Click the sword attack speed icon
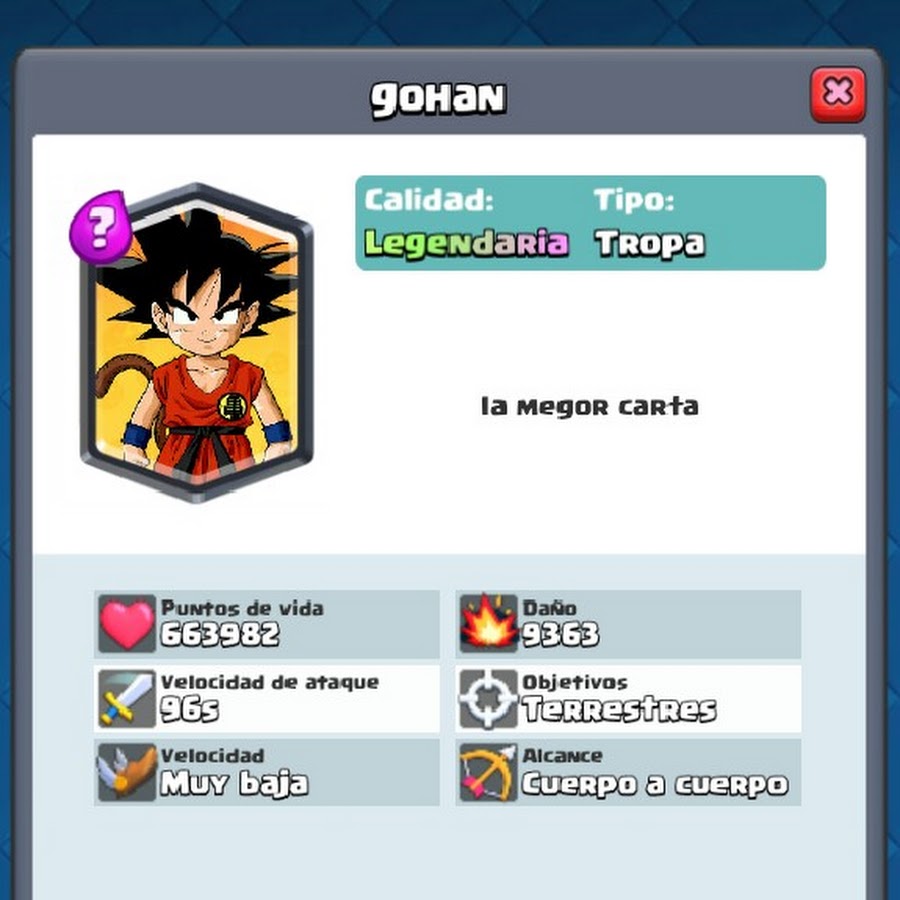This screenshot has width=900, height=900. tap(127, 699)
